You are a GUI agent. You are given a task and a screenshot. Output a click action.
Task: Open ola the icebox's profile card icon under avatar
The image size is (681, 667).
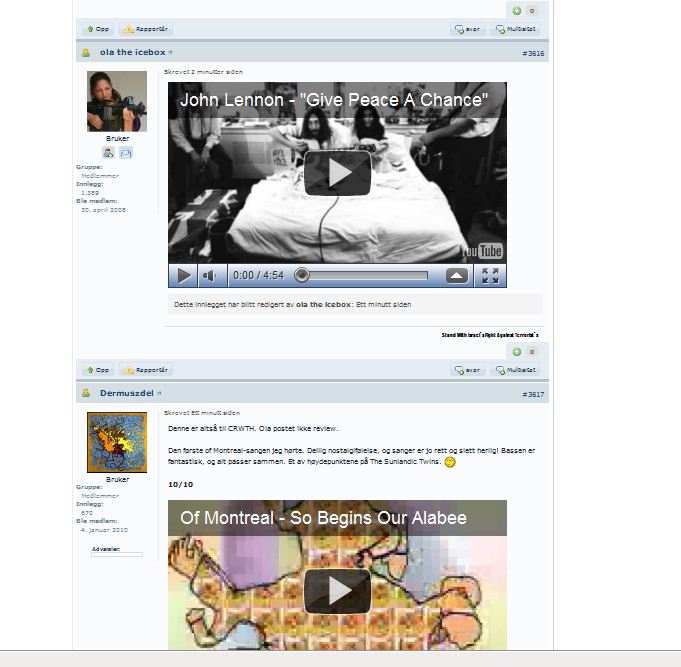click(109, 152)
